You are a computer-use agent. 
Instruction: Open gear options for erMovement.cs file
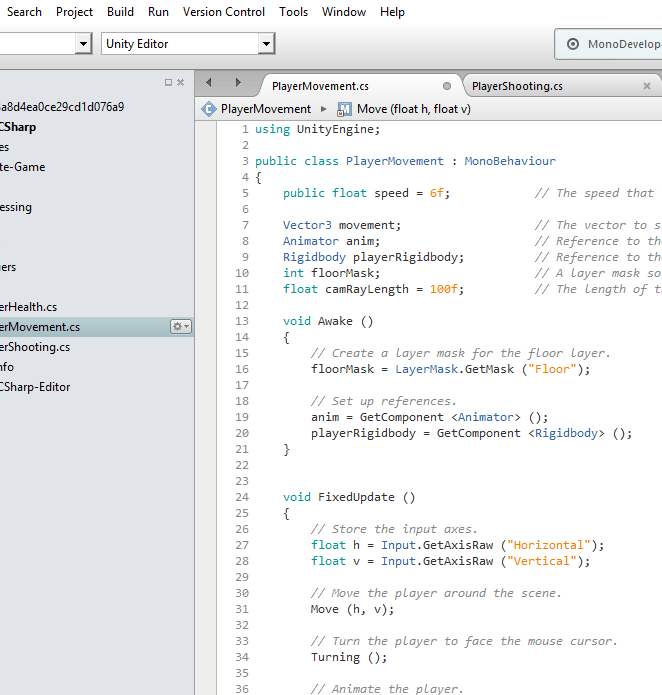point(181,327)
